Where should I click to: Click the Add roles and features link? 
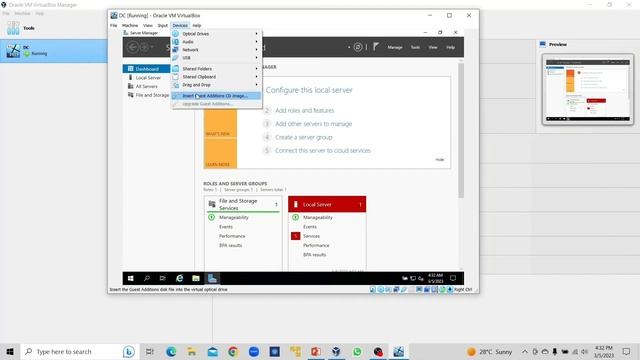pos(304,111)
